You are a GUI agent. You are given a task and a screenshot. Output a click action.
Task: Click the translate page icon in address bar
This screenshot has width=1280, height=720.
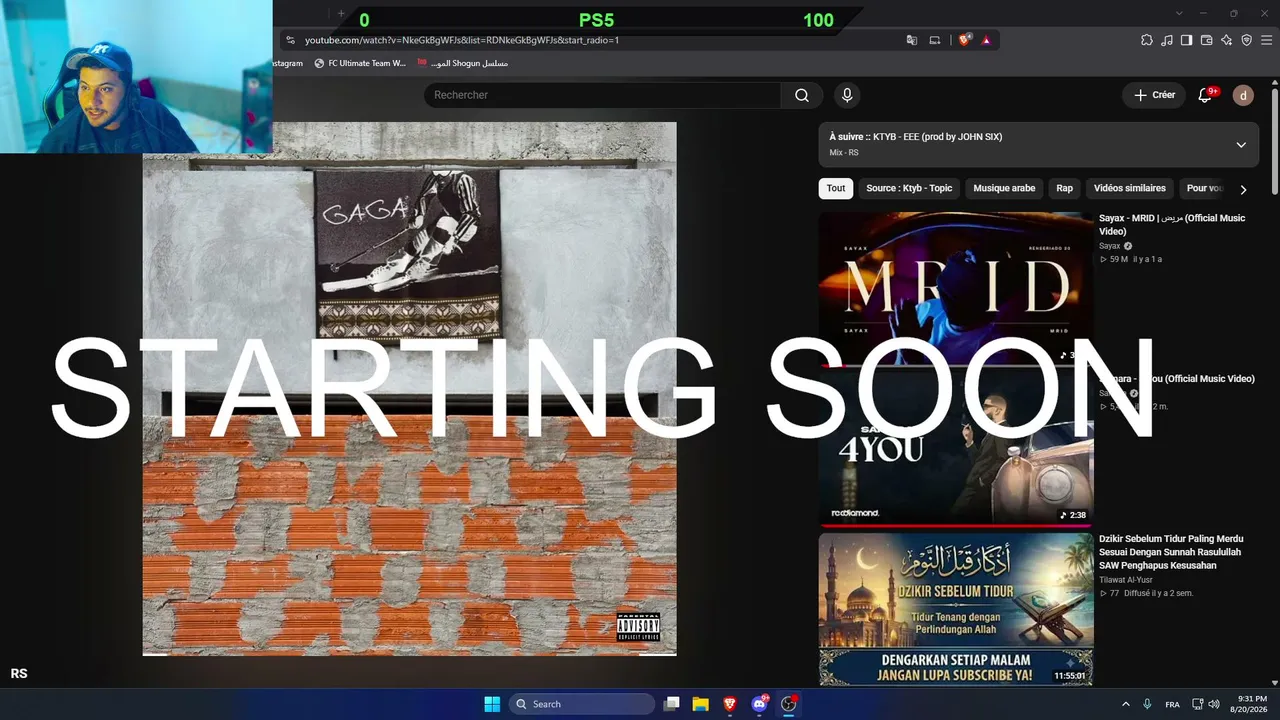pyautogui.click(x=912, y=40)
